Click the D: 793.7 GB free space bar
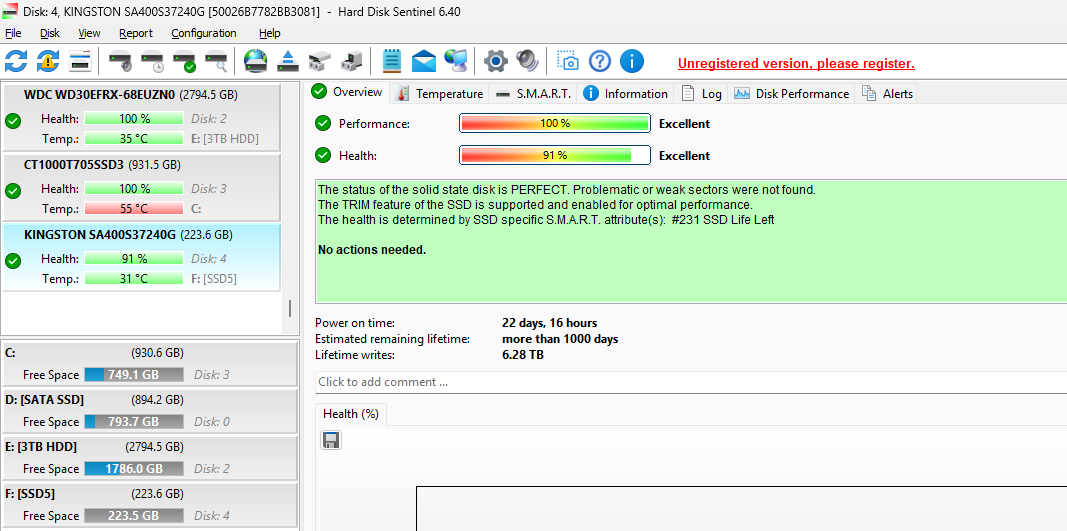 coord(133,421)
